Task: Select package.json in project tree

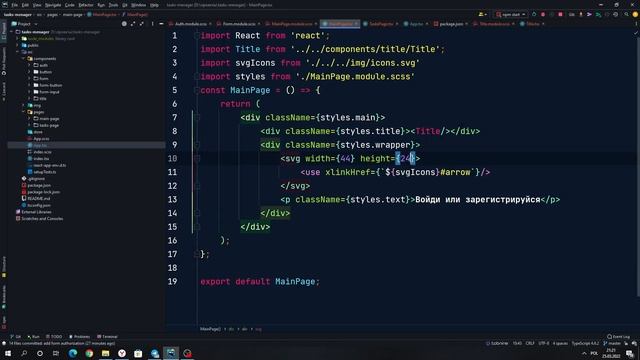Action: pyautogui.click(x=36, y=185)
